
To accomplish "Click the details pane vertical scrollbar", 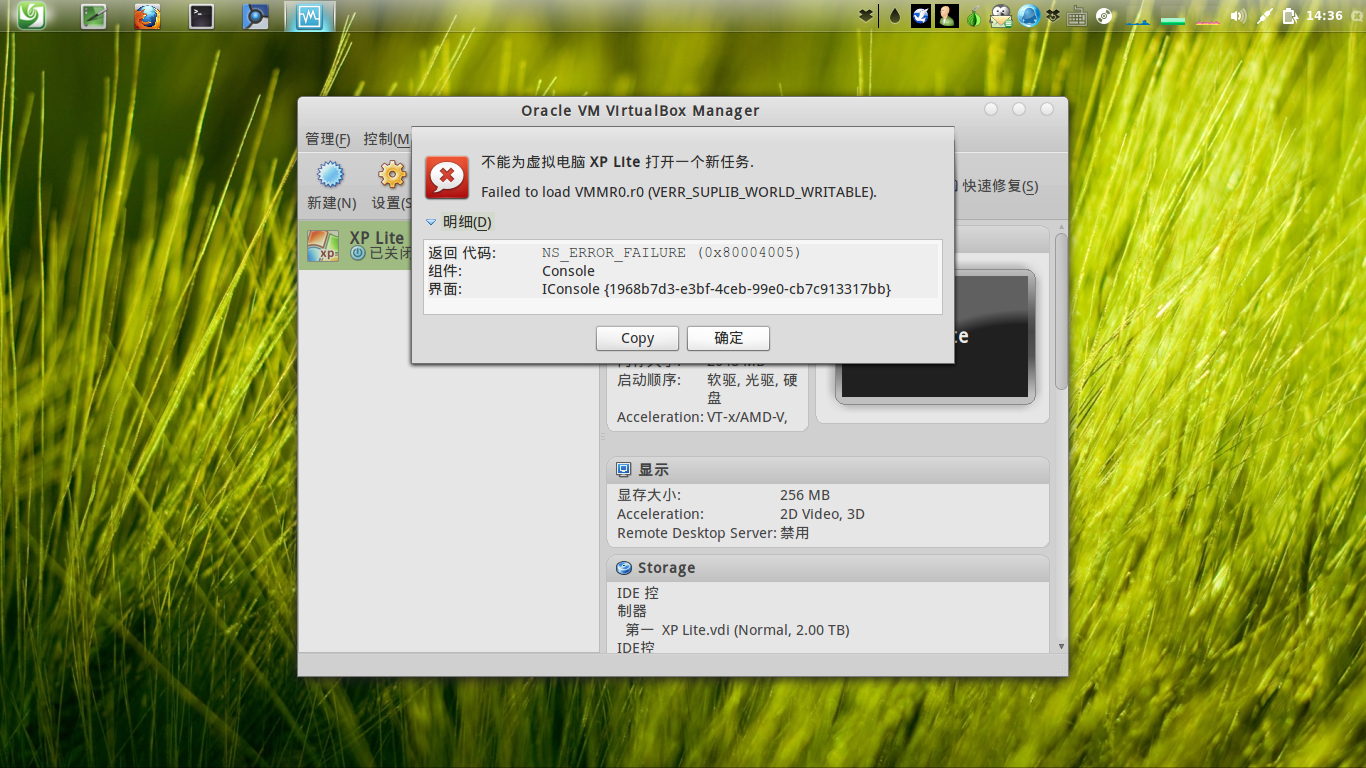I will pyautogui.click(x=1061, y=310).
